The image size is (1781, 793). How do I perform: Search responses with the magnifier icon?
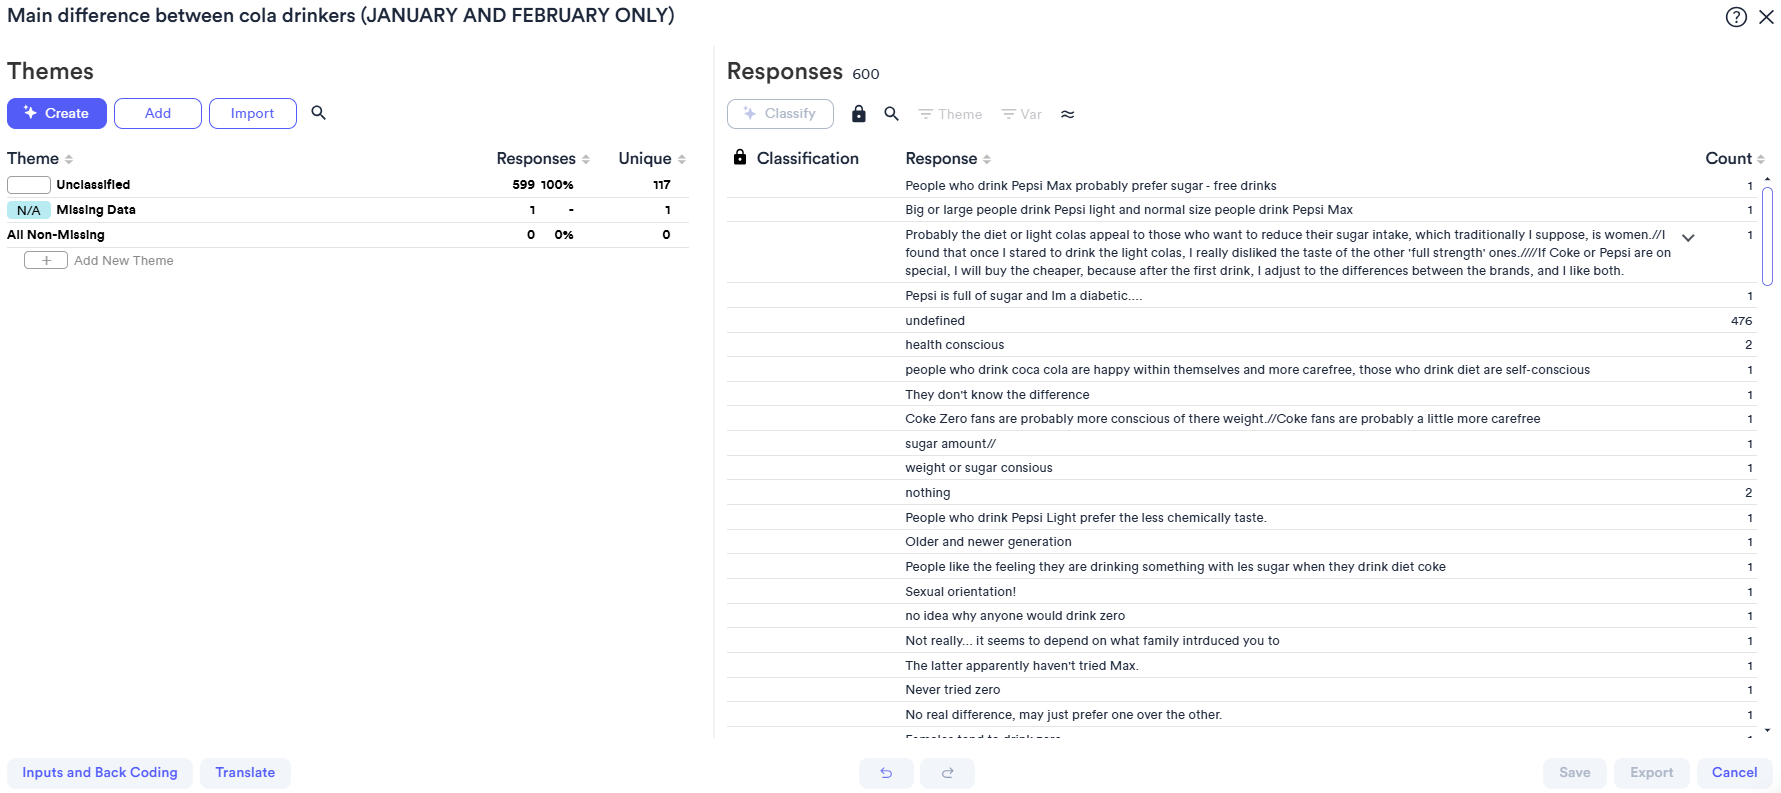click(891, 114)
